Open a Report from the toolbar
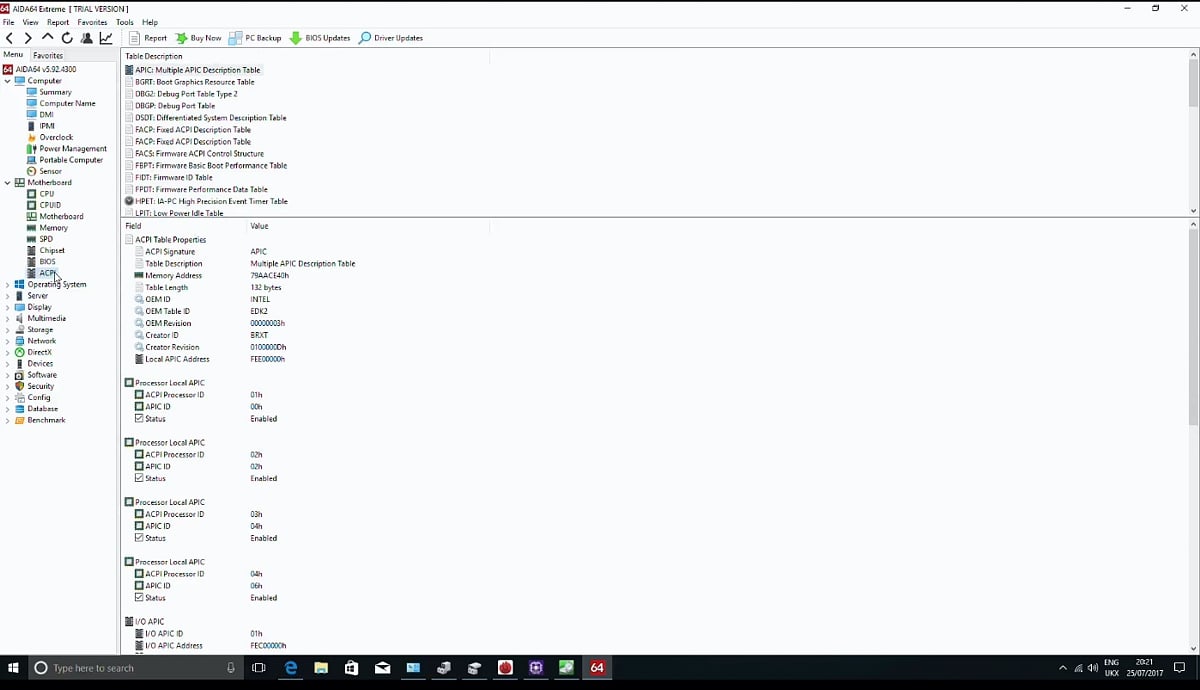Screen dimensions: 1200x690 [148, 38]
